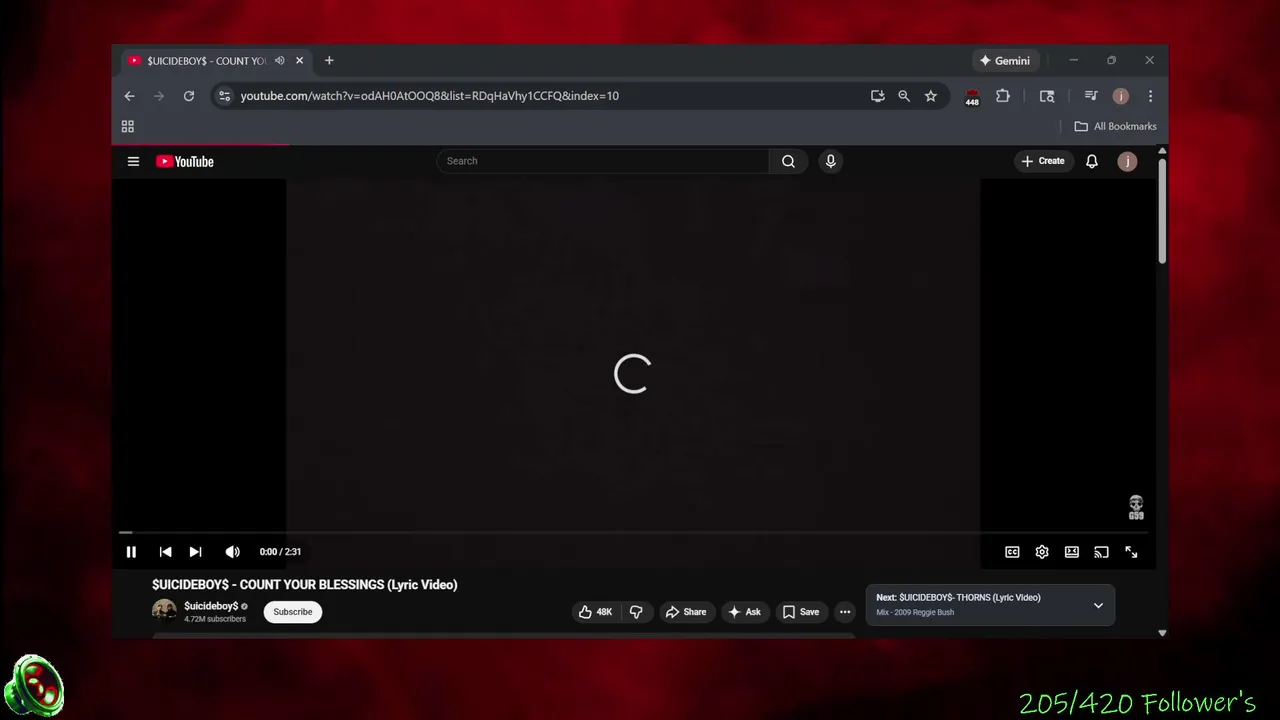The height and width of the screenshot is (720, 1280).
Task: Click the video title COUNT YOUR BLESSINGS
Action: (305, 585)
